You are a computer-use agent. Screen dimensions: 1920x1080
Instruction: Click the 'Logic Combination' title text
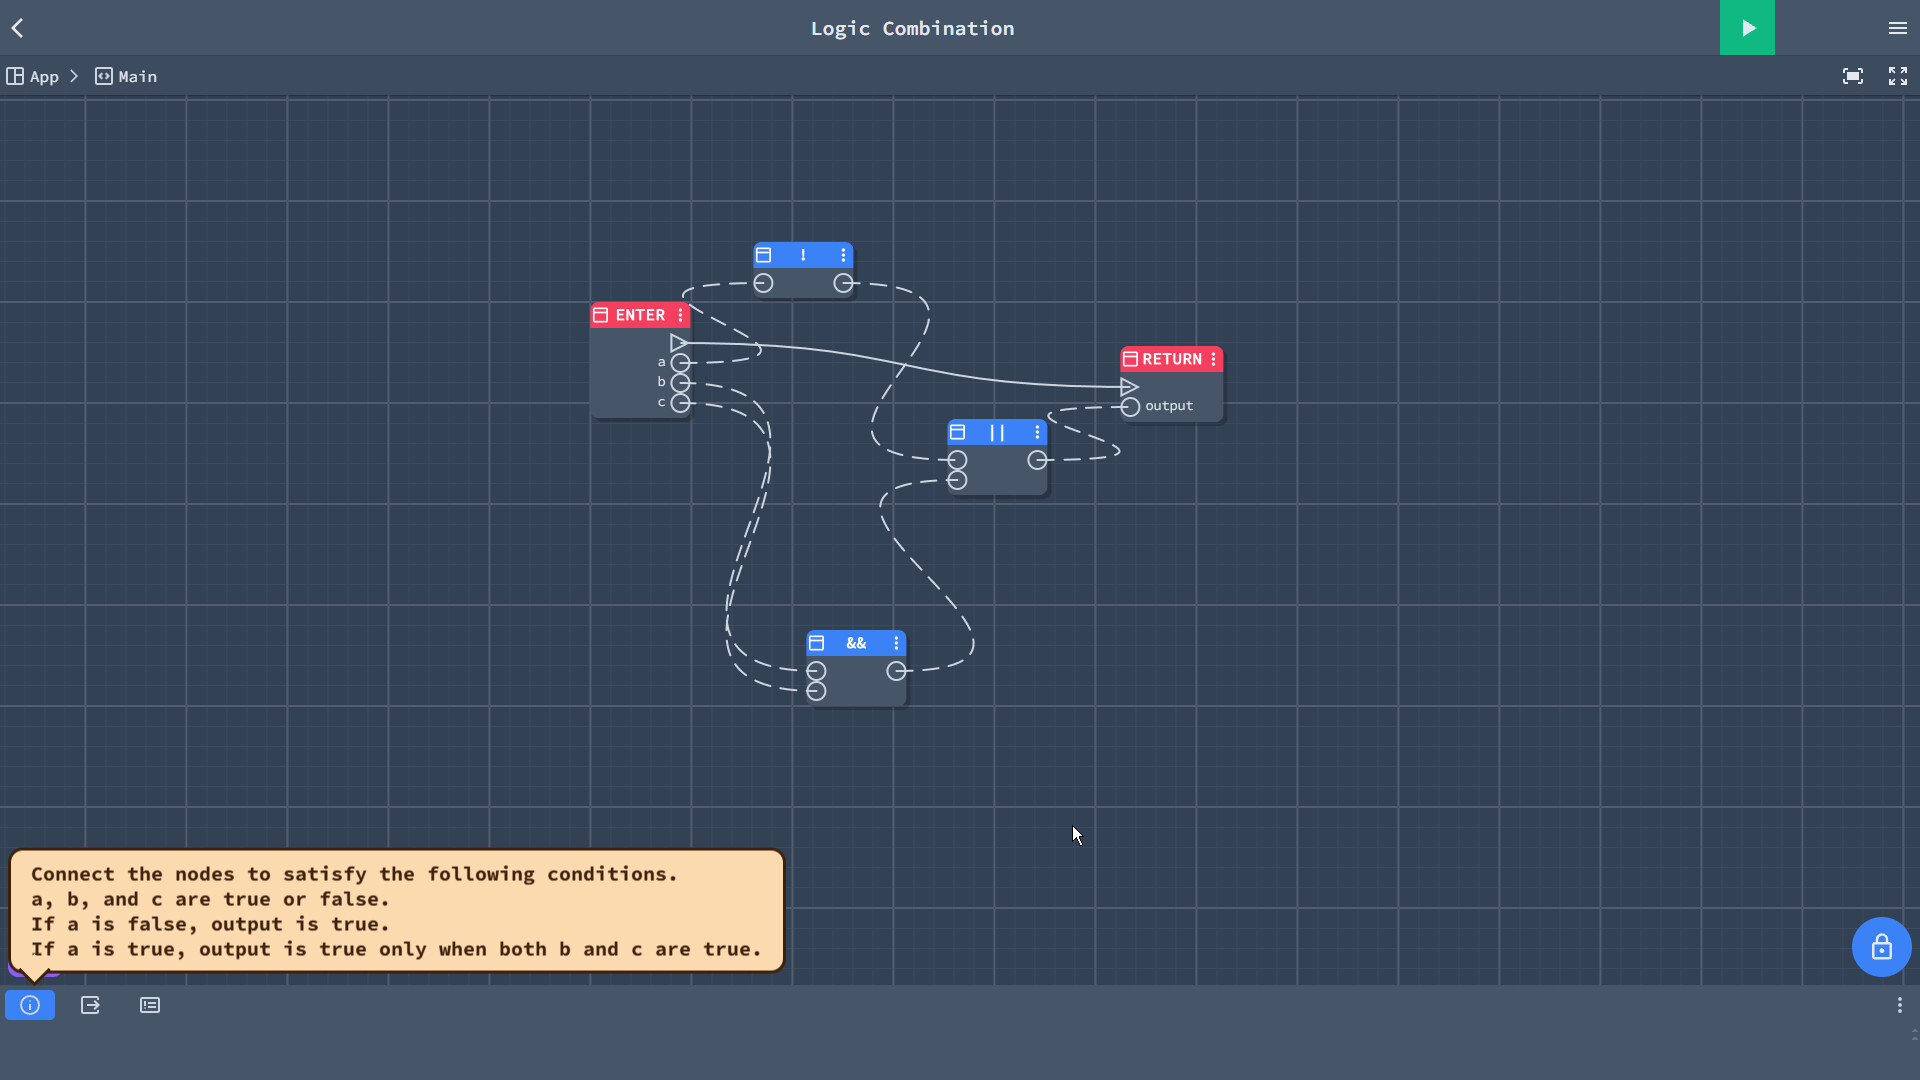pyautogui.click(x=912, y=28)
